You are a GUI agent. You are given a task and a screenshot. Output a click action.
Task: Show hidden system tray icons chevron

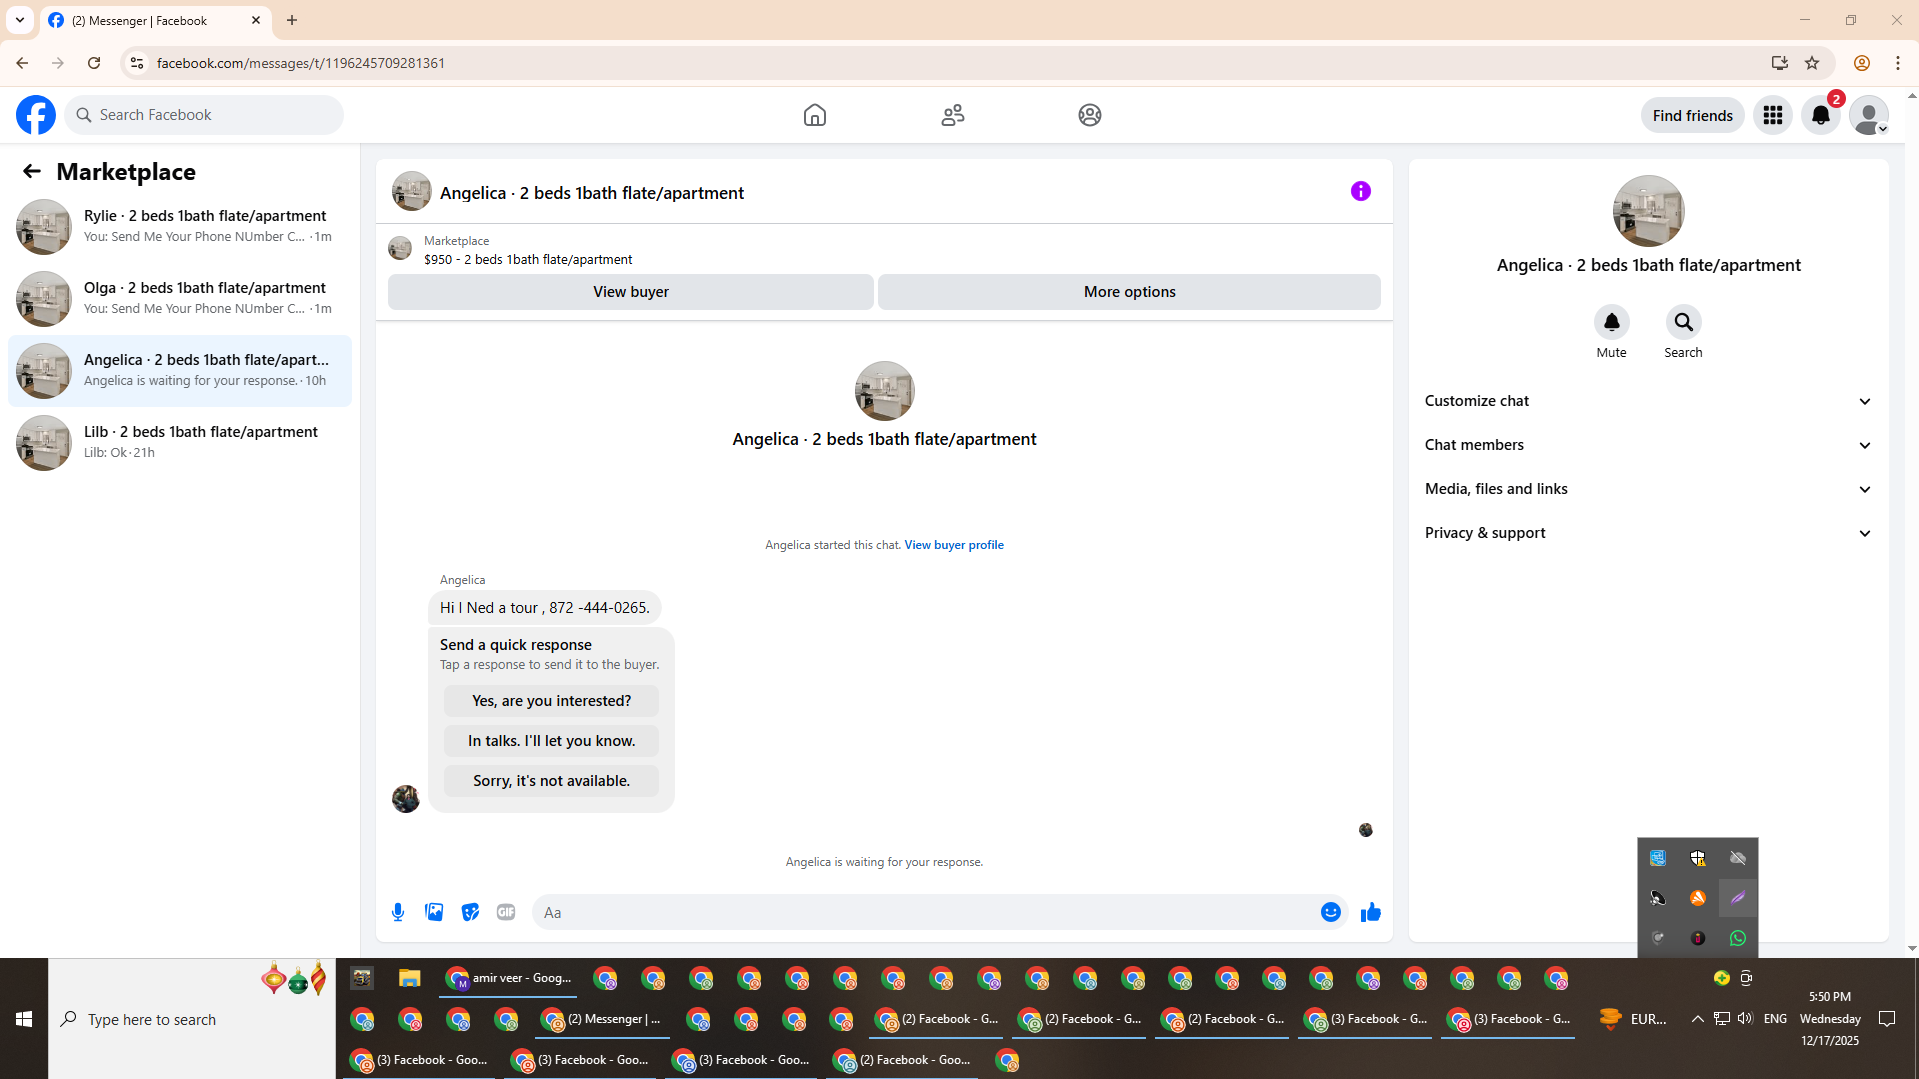1698,1019
